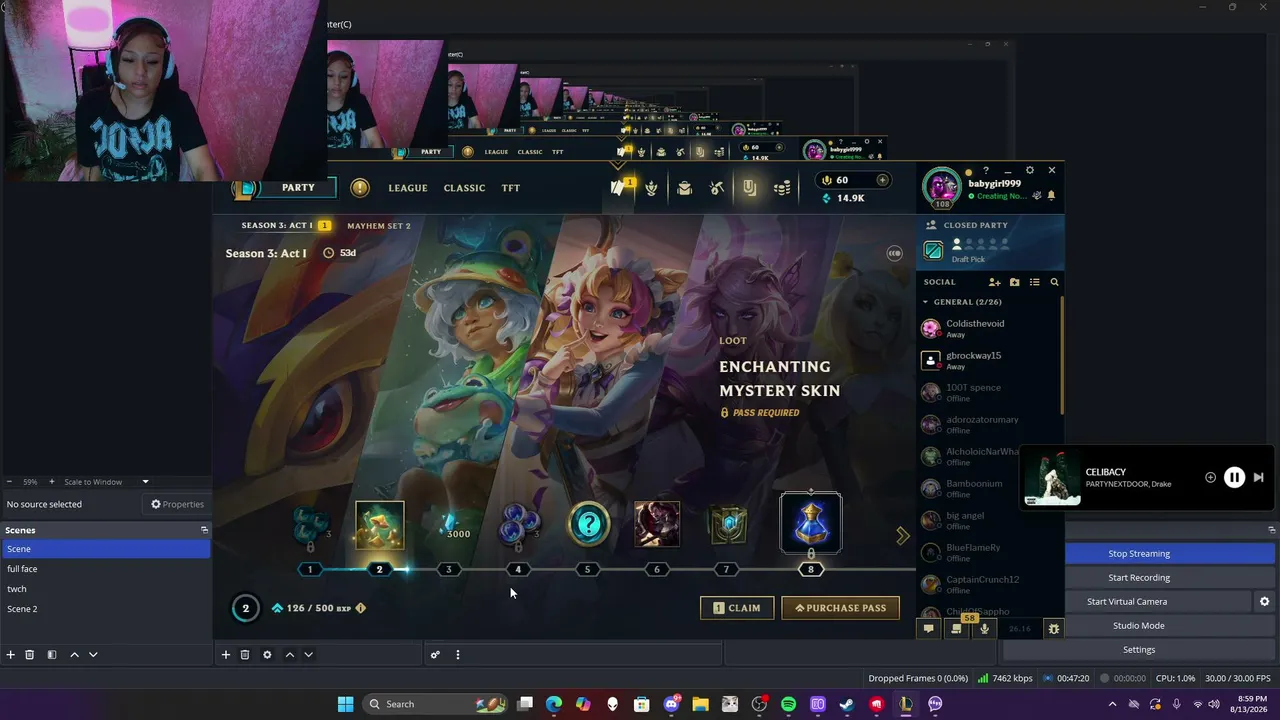Select the level 8 blue reward
Viewport: 1280px width, 720px height.
810,523
